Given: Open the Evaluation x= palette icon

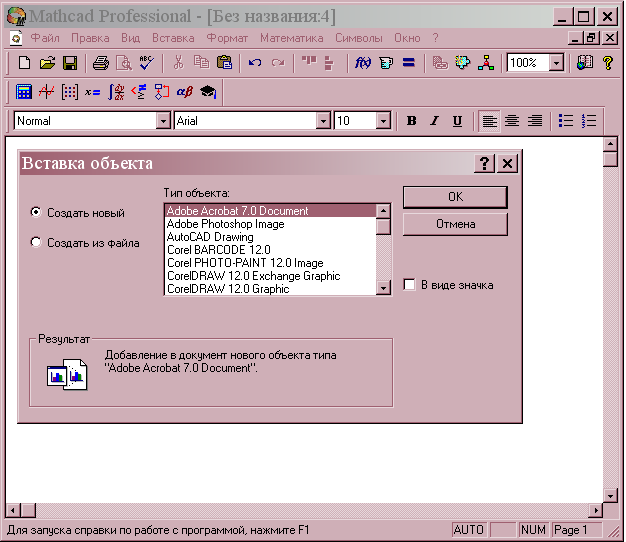Looking at the screenshot, I should pyautogui.click(x=92, y=92).
